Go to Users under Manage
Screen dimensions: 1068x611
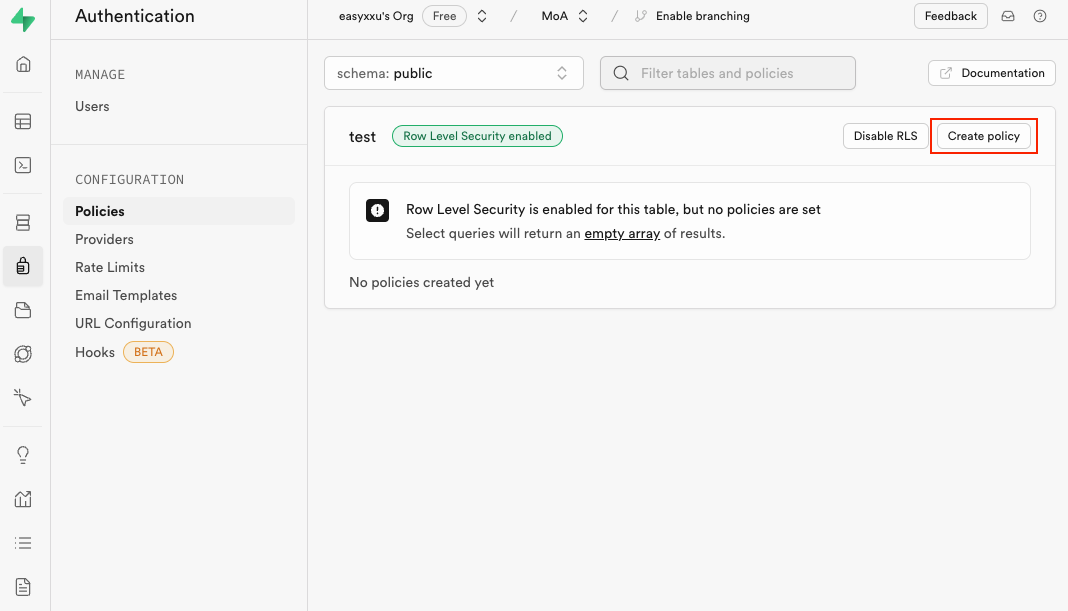coord(92,106)
